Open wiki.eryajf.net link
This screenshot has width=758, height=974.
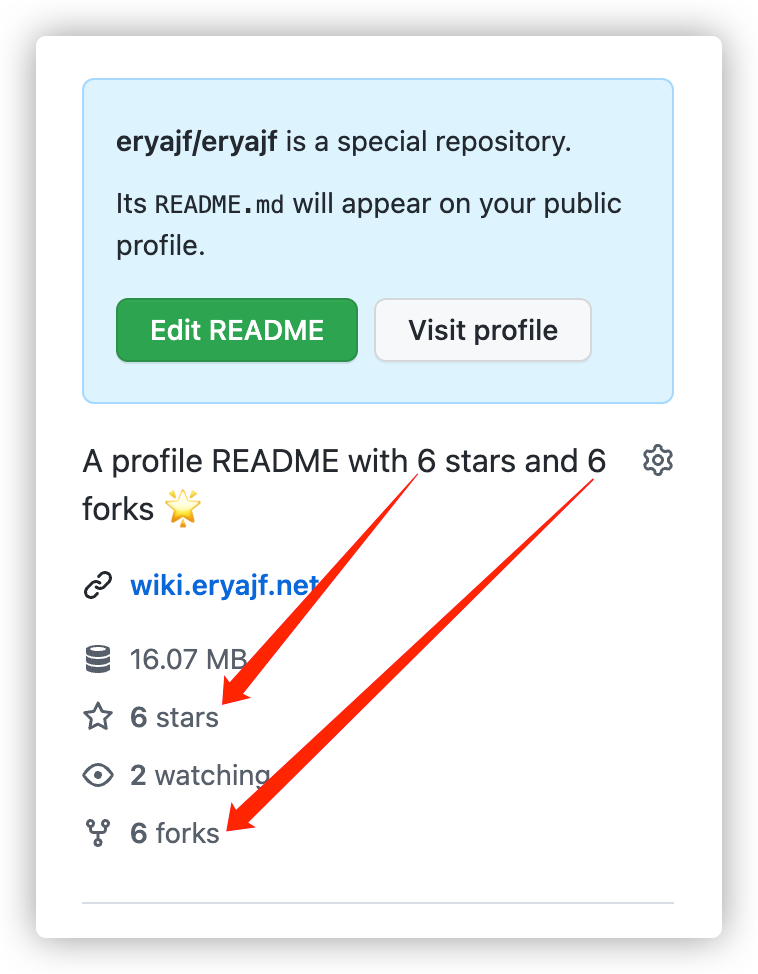click(224, 585)
